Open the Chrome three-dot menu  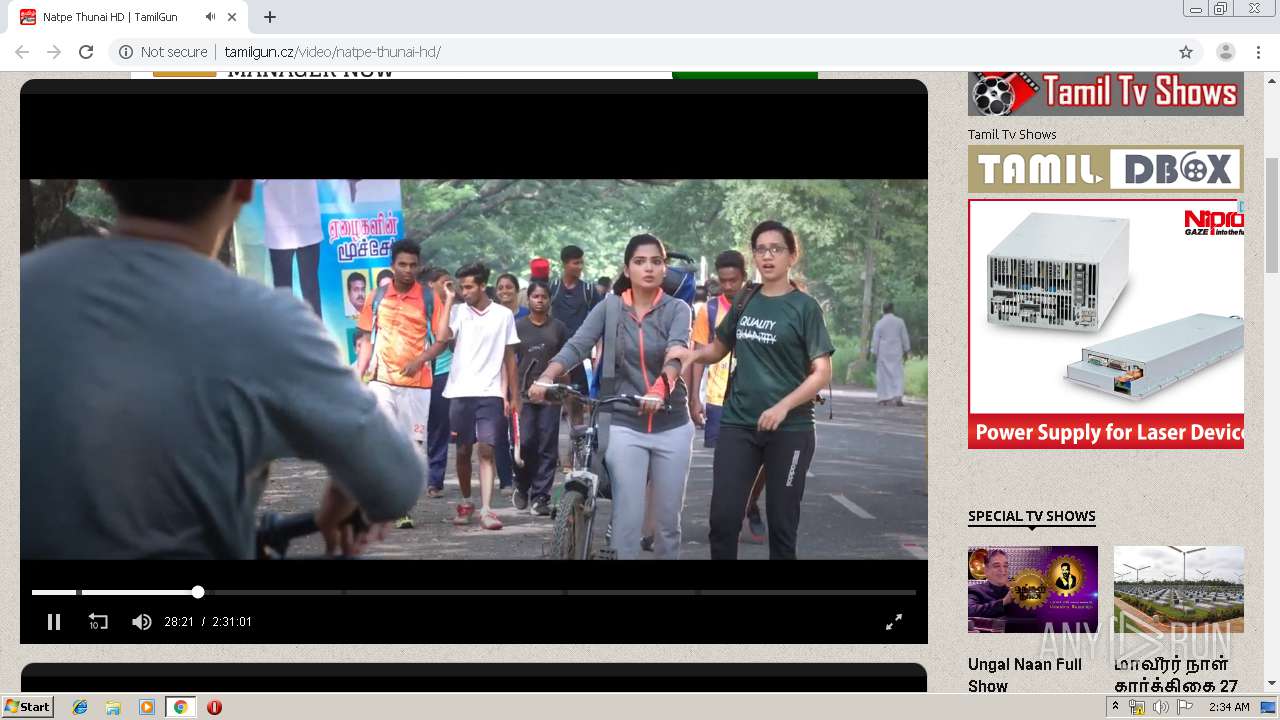1257,52
